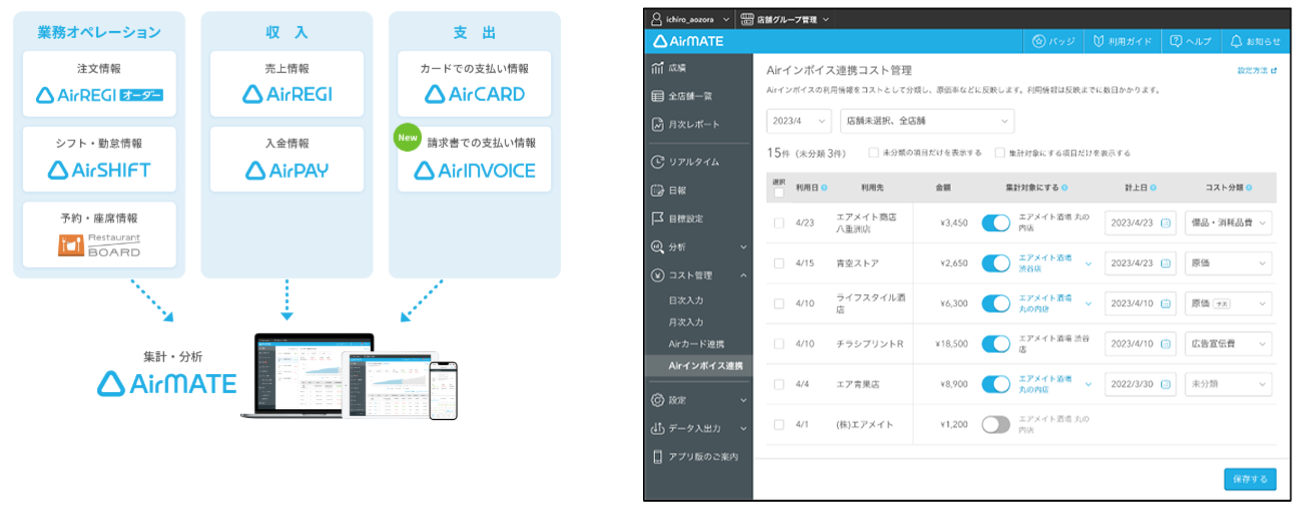This screenshot has width=1300, height=515.
Task: Click the AirCARD logo in the diagram
Action: [x=475, y=95]
